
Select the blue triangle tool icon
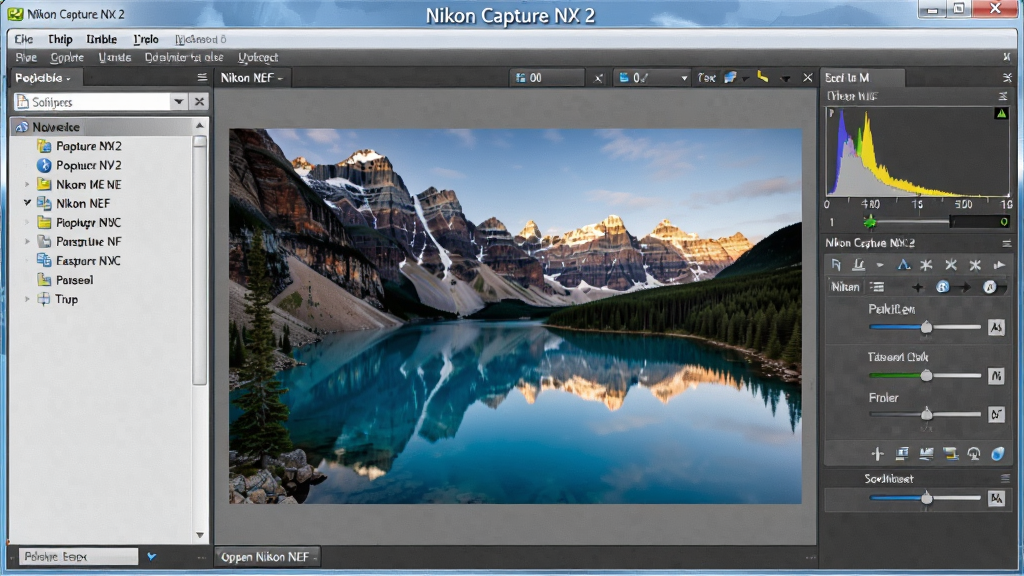pyautogui.click(x=903, y=265)
